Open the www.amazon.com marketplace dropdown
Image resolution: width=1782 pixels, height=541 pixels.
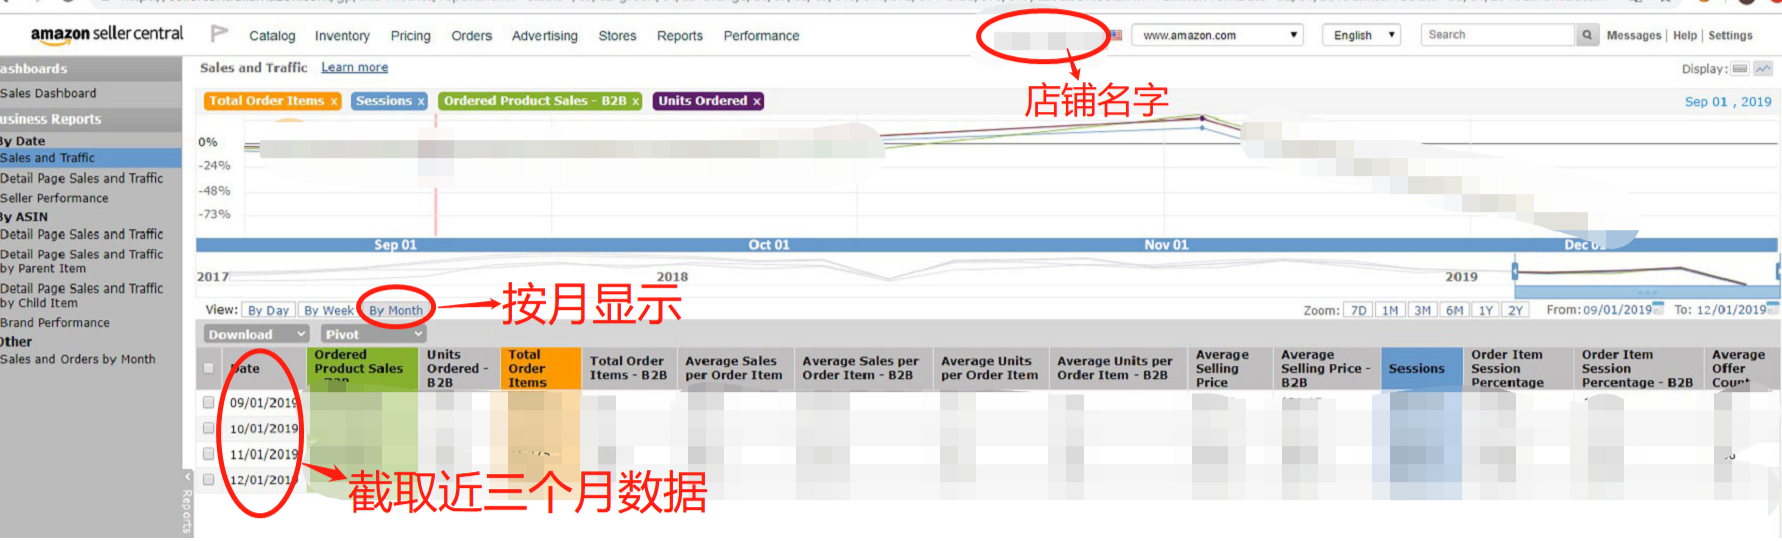click(1217, 35)
